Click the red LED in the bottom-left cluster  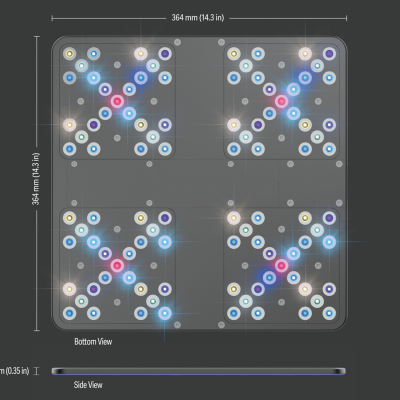[x=117, y=265]
